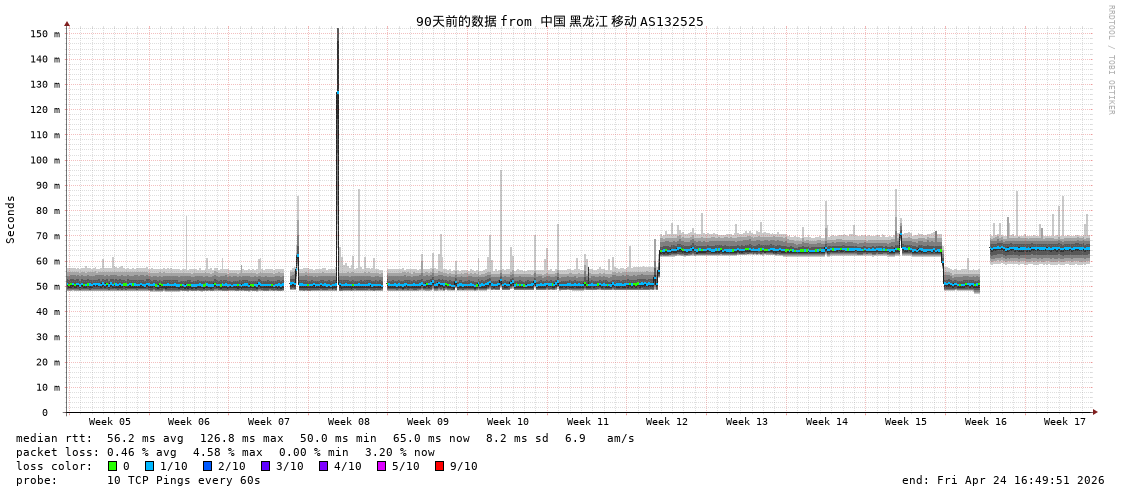Viewport: 1121px width, 494px height.
Task: Click the 50 m y-axis tick label
Action: (47, 286)
